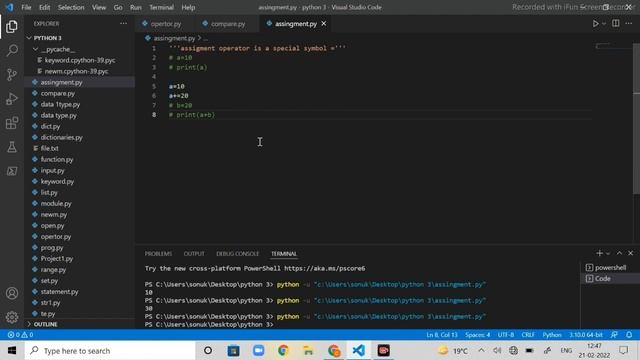Maximize the terminal panel size
The image size is (640, 360).
[619, 253]
